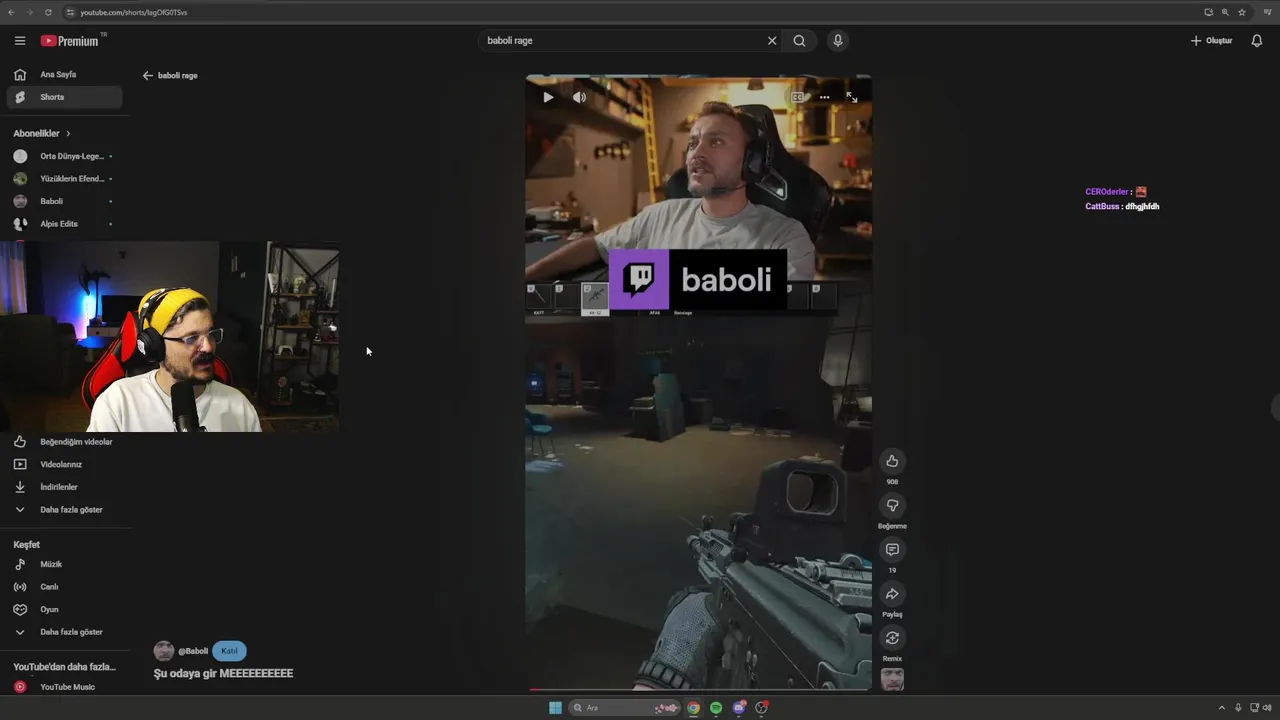Show hidden tray icons chevron

click(x=1221, y=708)
